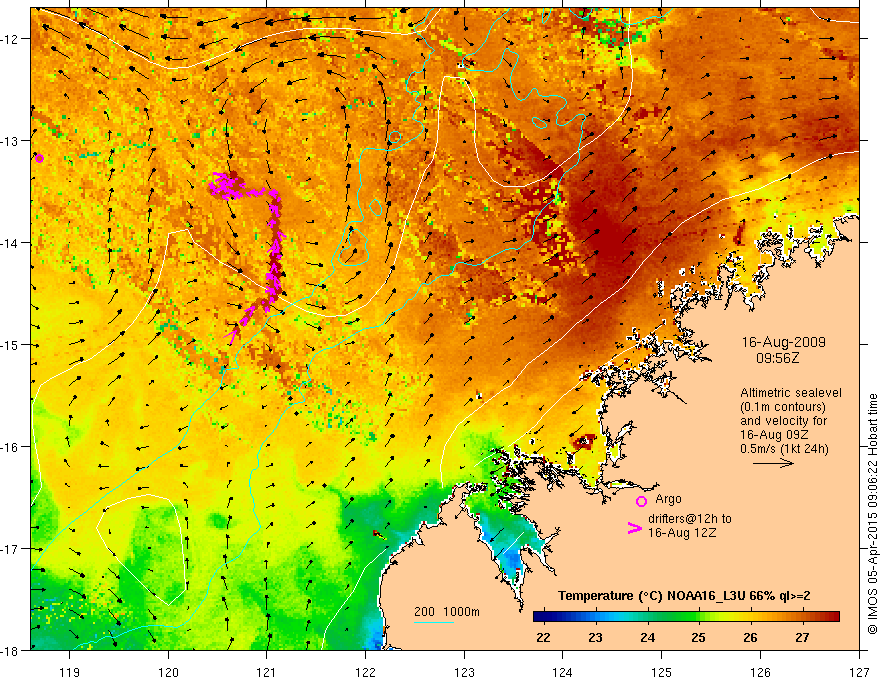Screen dimensions: 880x680
Task: Click the 'drifters@12h to' legend text
Action: click(690, 519)
